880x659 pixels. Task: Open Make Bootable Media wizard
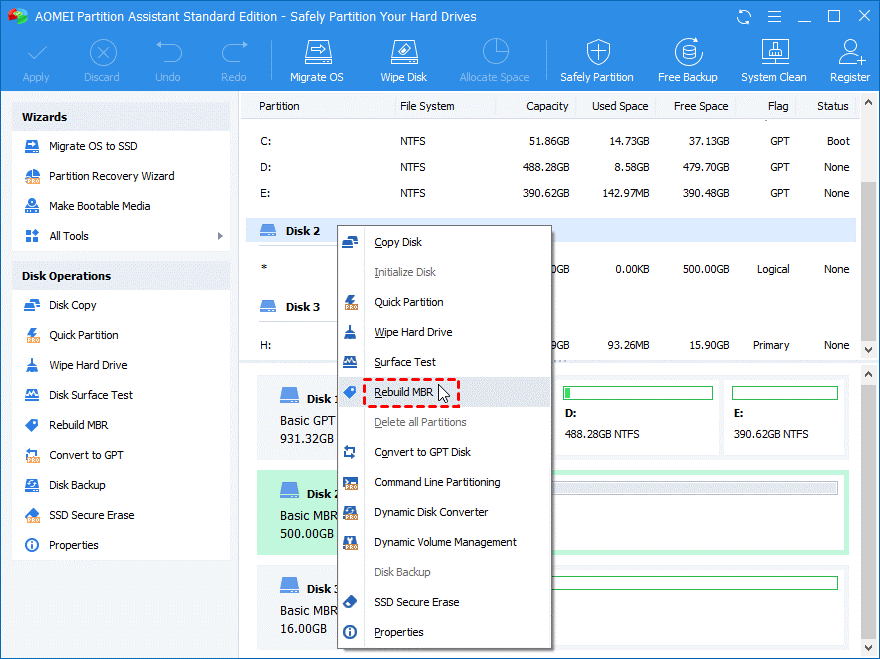(x=99, y=206)
